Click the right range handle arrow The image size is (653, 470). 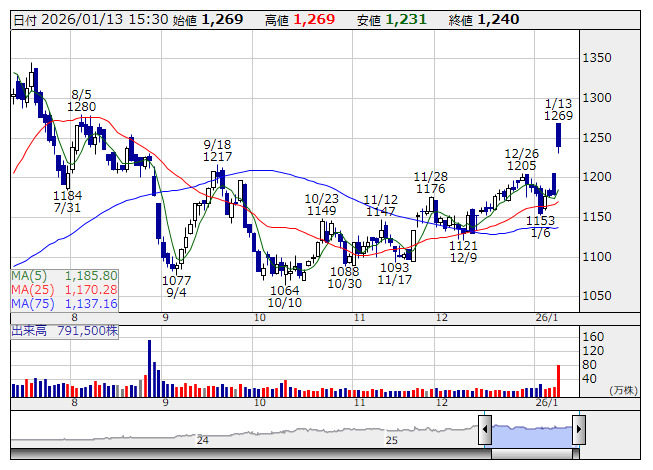click(x=579, y=430)
